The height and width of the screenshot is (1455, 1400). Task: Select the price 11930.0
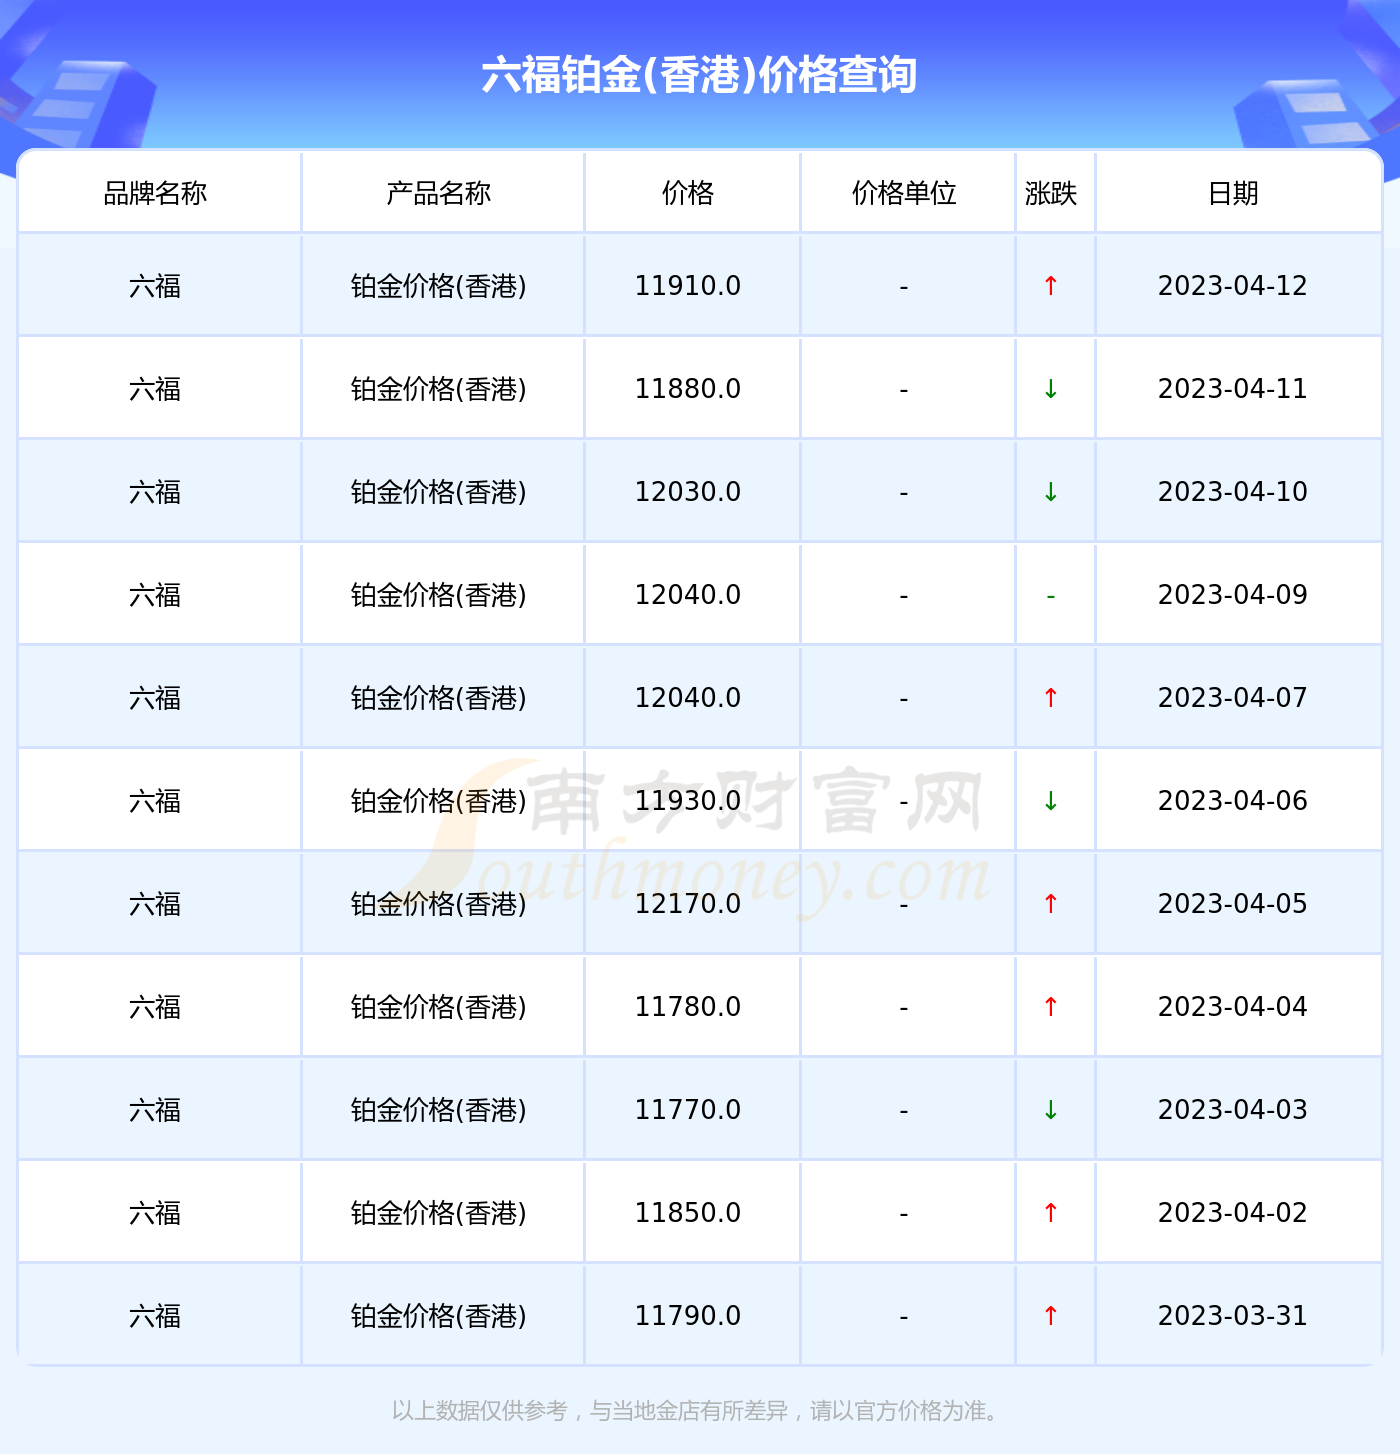688,801
